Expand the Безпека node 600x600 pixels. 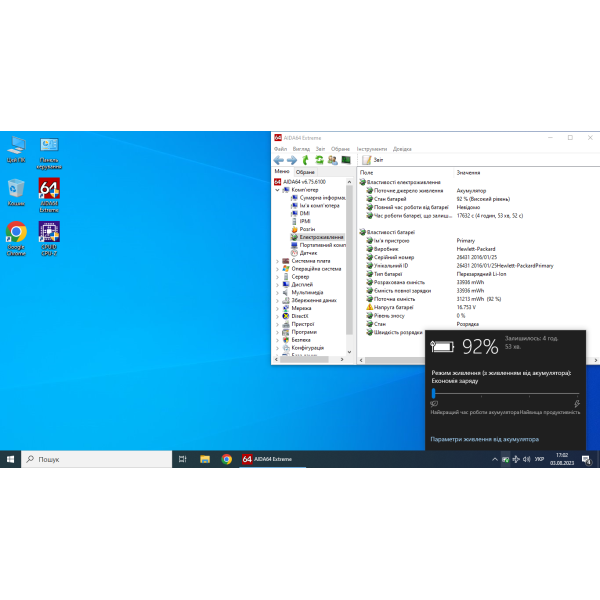coord(277,340)
